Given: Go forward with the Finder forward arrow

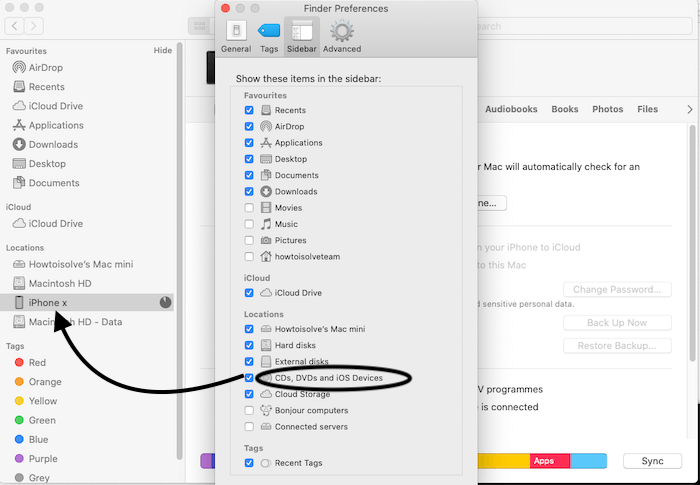Looking at the screenshot, I should [33, 26].
